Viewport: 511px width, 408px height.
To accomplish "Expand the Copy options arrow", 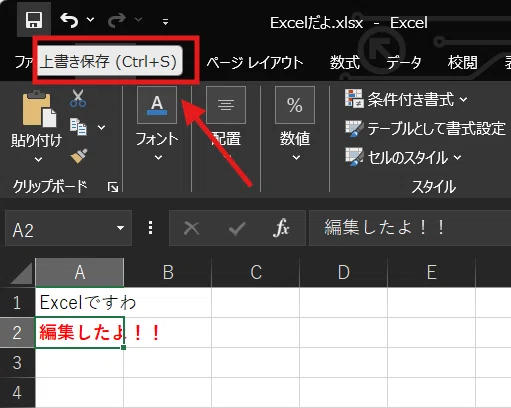I will click(x=101, y=127).
